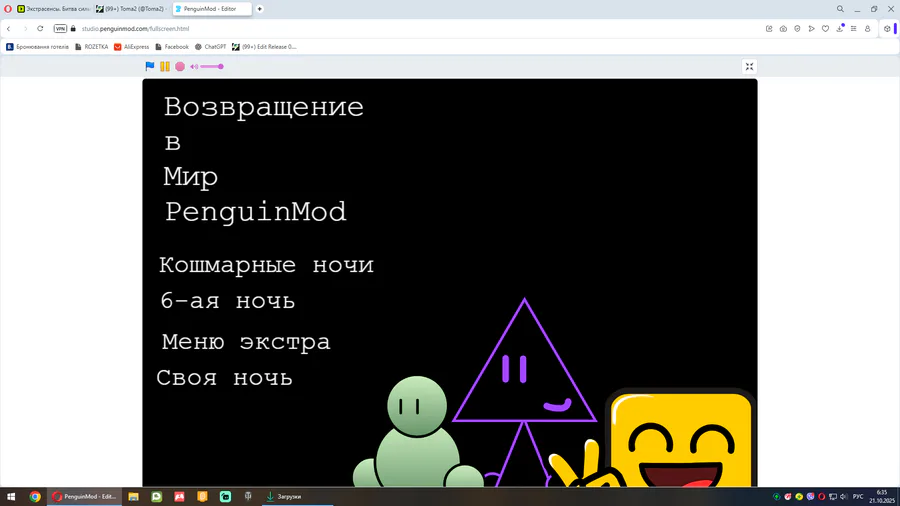
Task: Take a snapshot with the camera icon
Action: 783,29
